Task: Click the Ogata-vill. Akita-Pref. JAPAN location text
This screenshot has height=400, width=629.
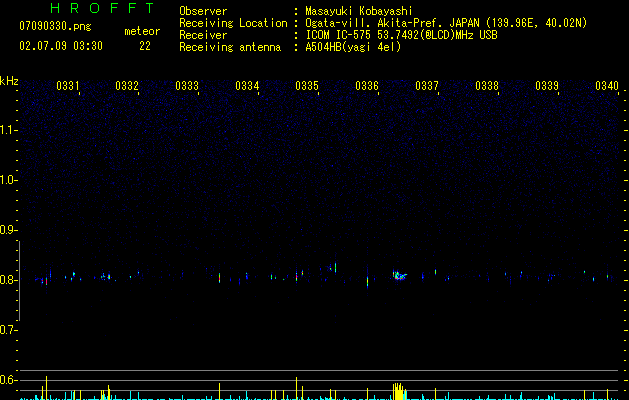Action: pos(446,23)
